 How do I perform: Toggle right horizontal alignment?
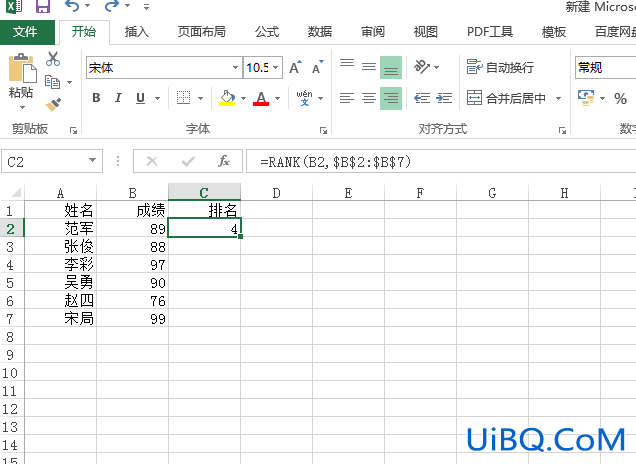pos(391,98)
